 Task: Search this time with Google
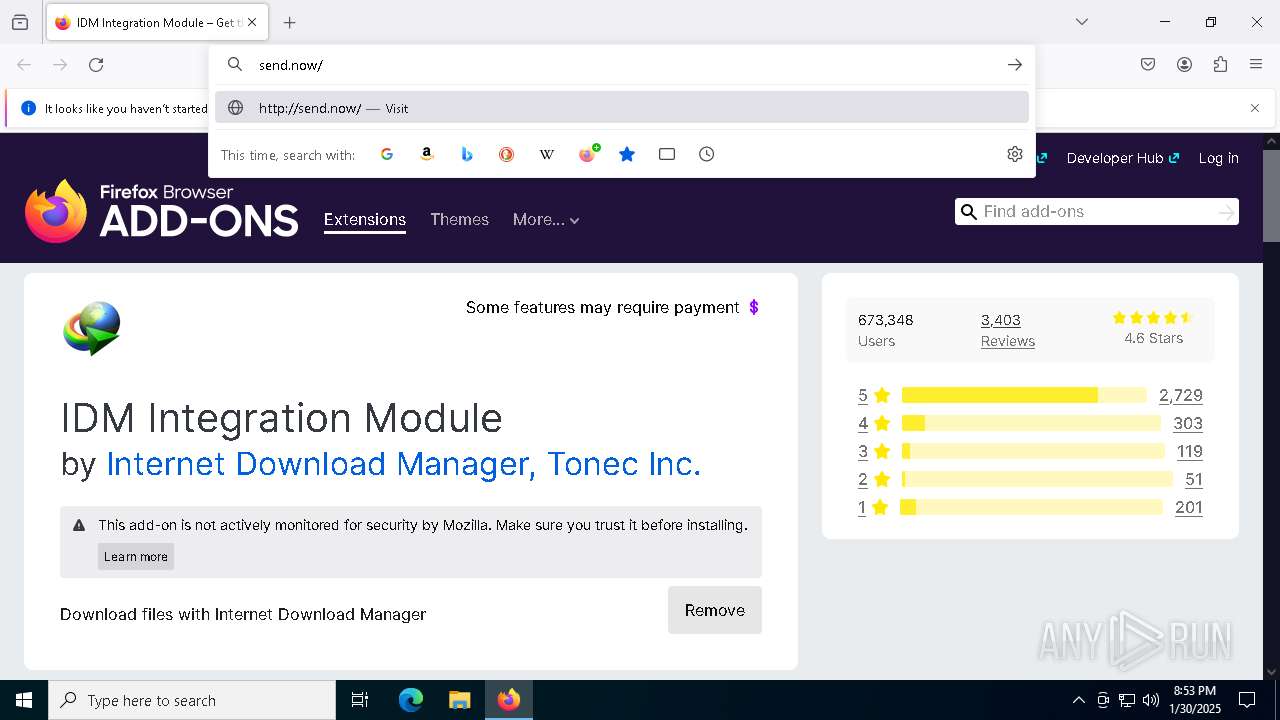pos(387,154)
